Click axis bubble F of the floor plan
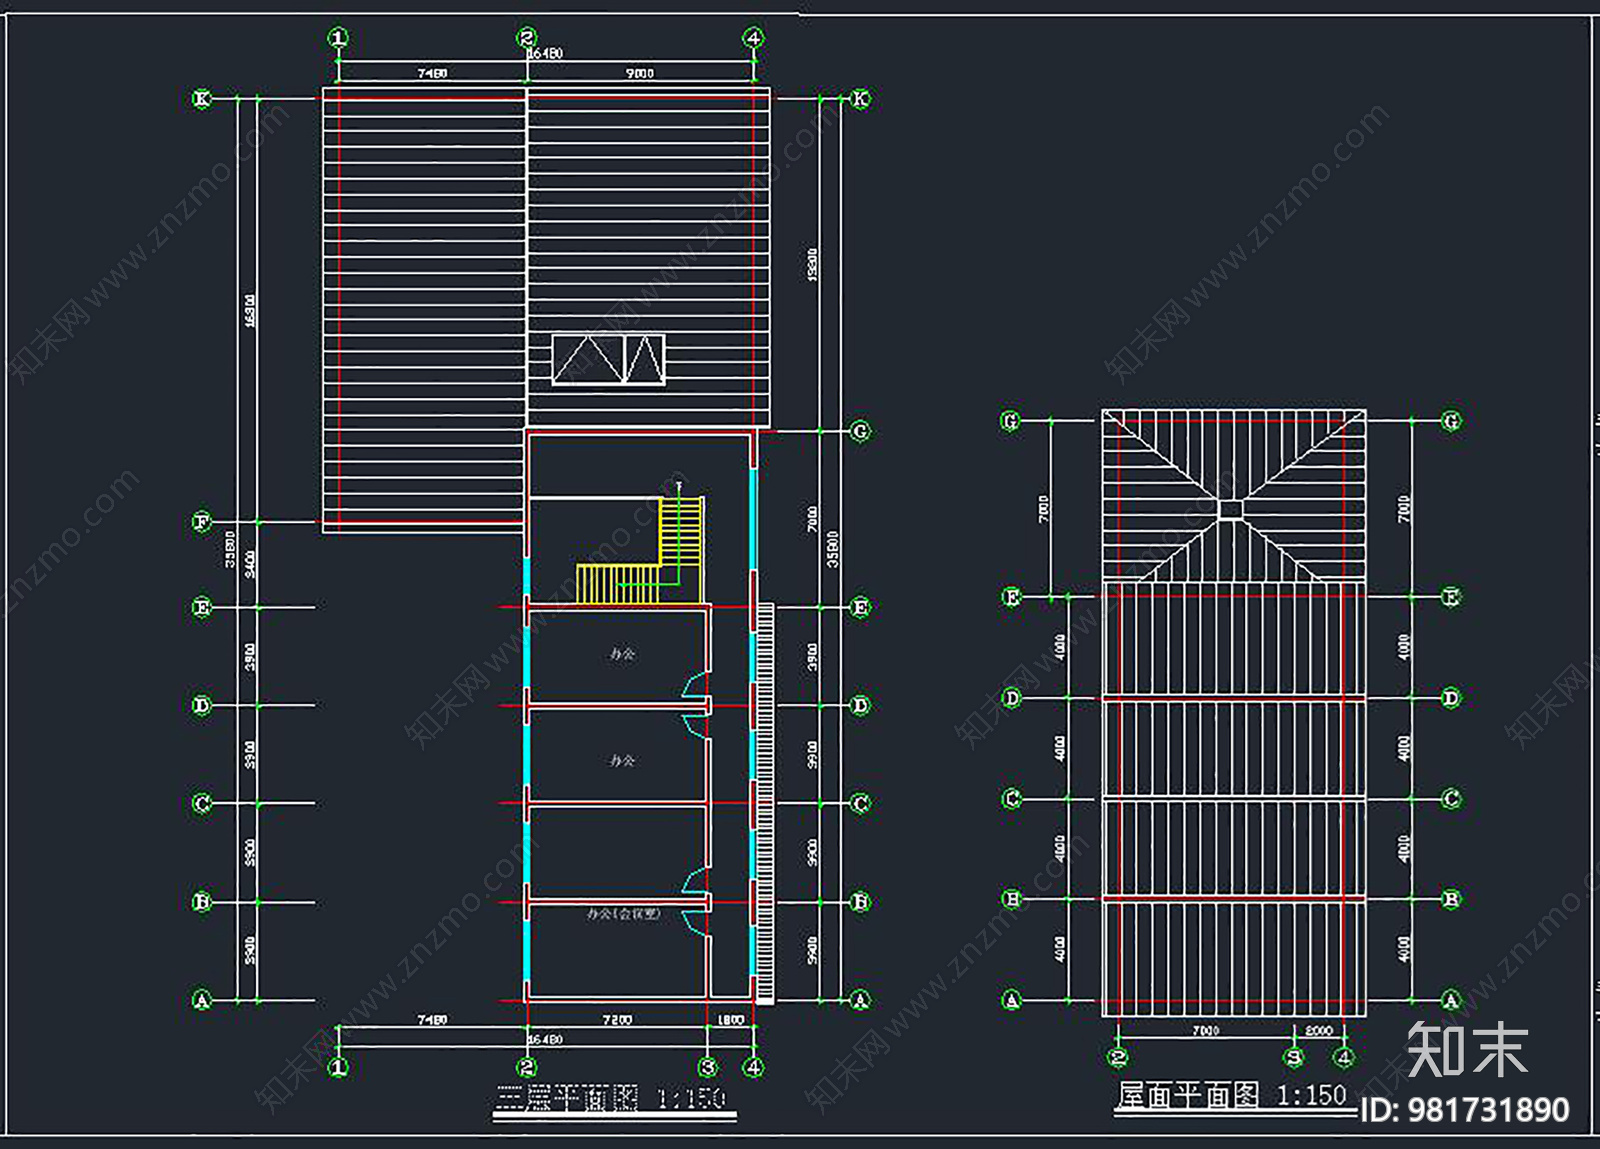1600x1149 pixels. click(x=202, y=522)
